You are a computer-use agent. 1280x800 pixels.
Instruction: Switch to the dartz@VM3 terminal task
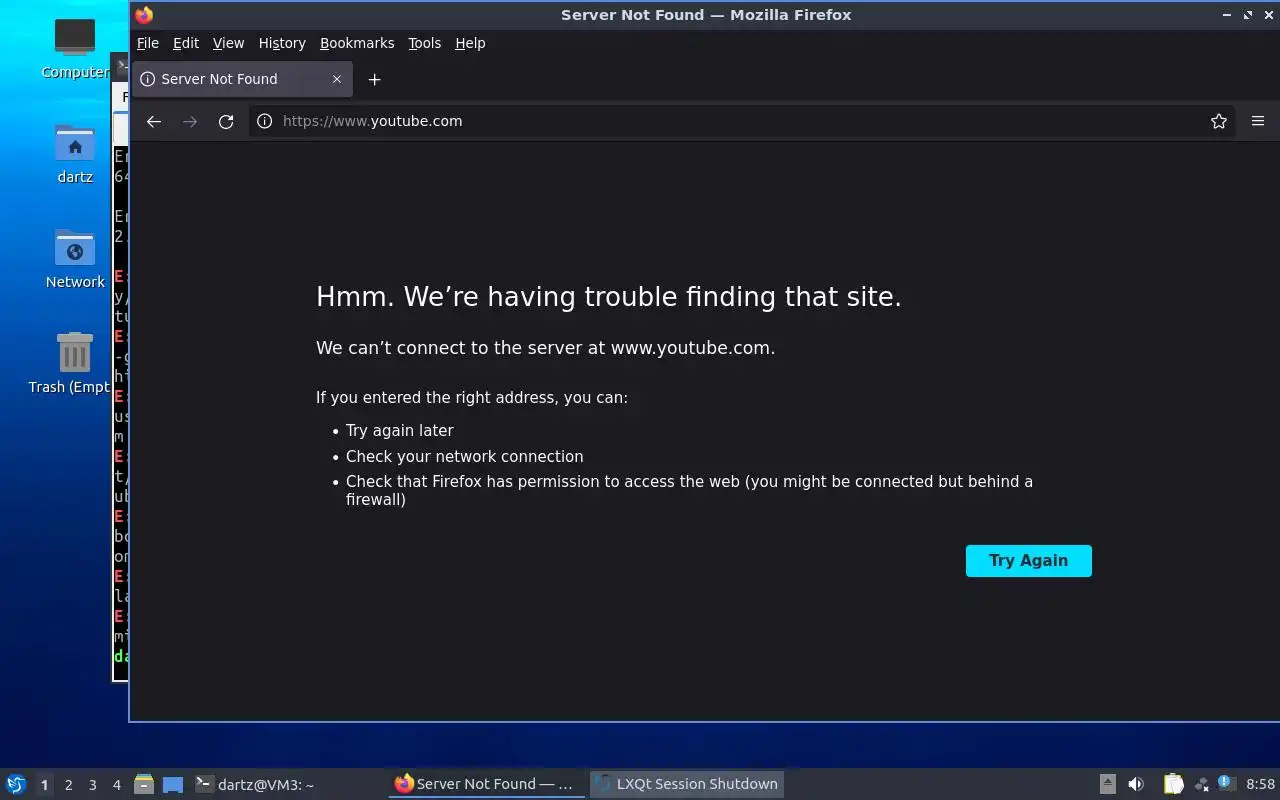pos(289,784)
